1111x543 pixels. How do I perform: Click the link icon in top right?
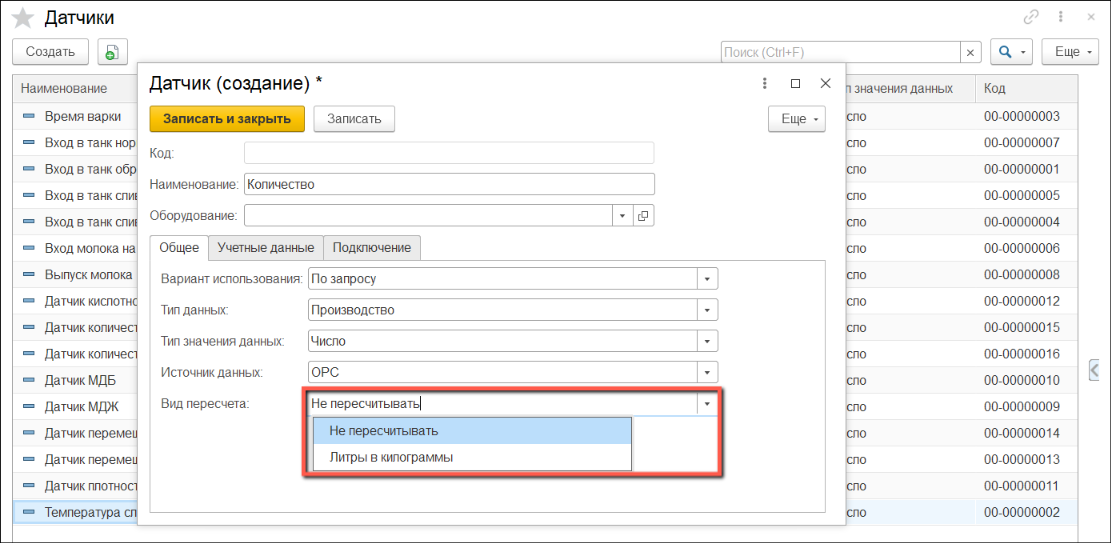coord(1031,17)
